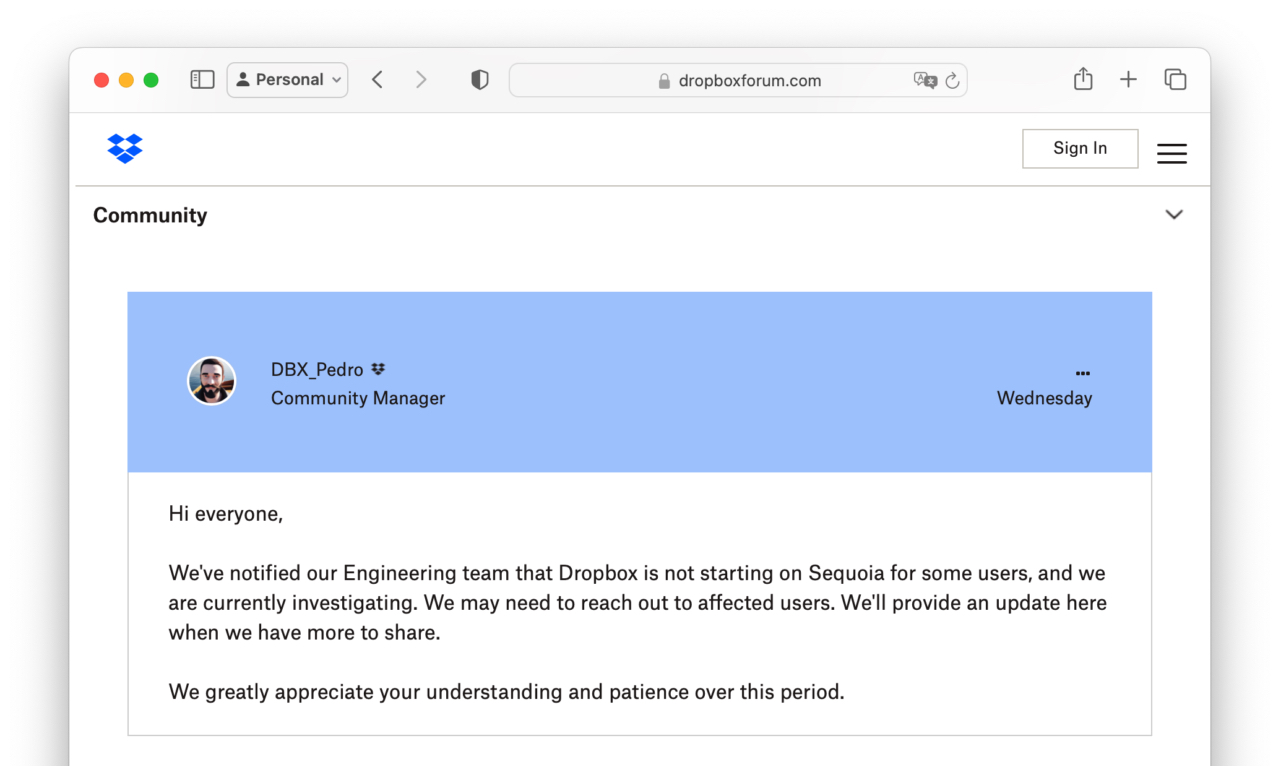Show the tab overview
1280x766 pixels.
1175,80
